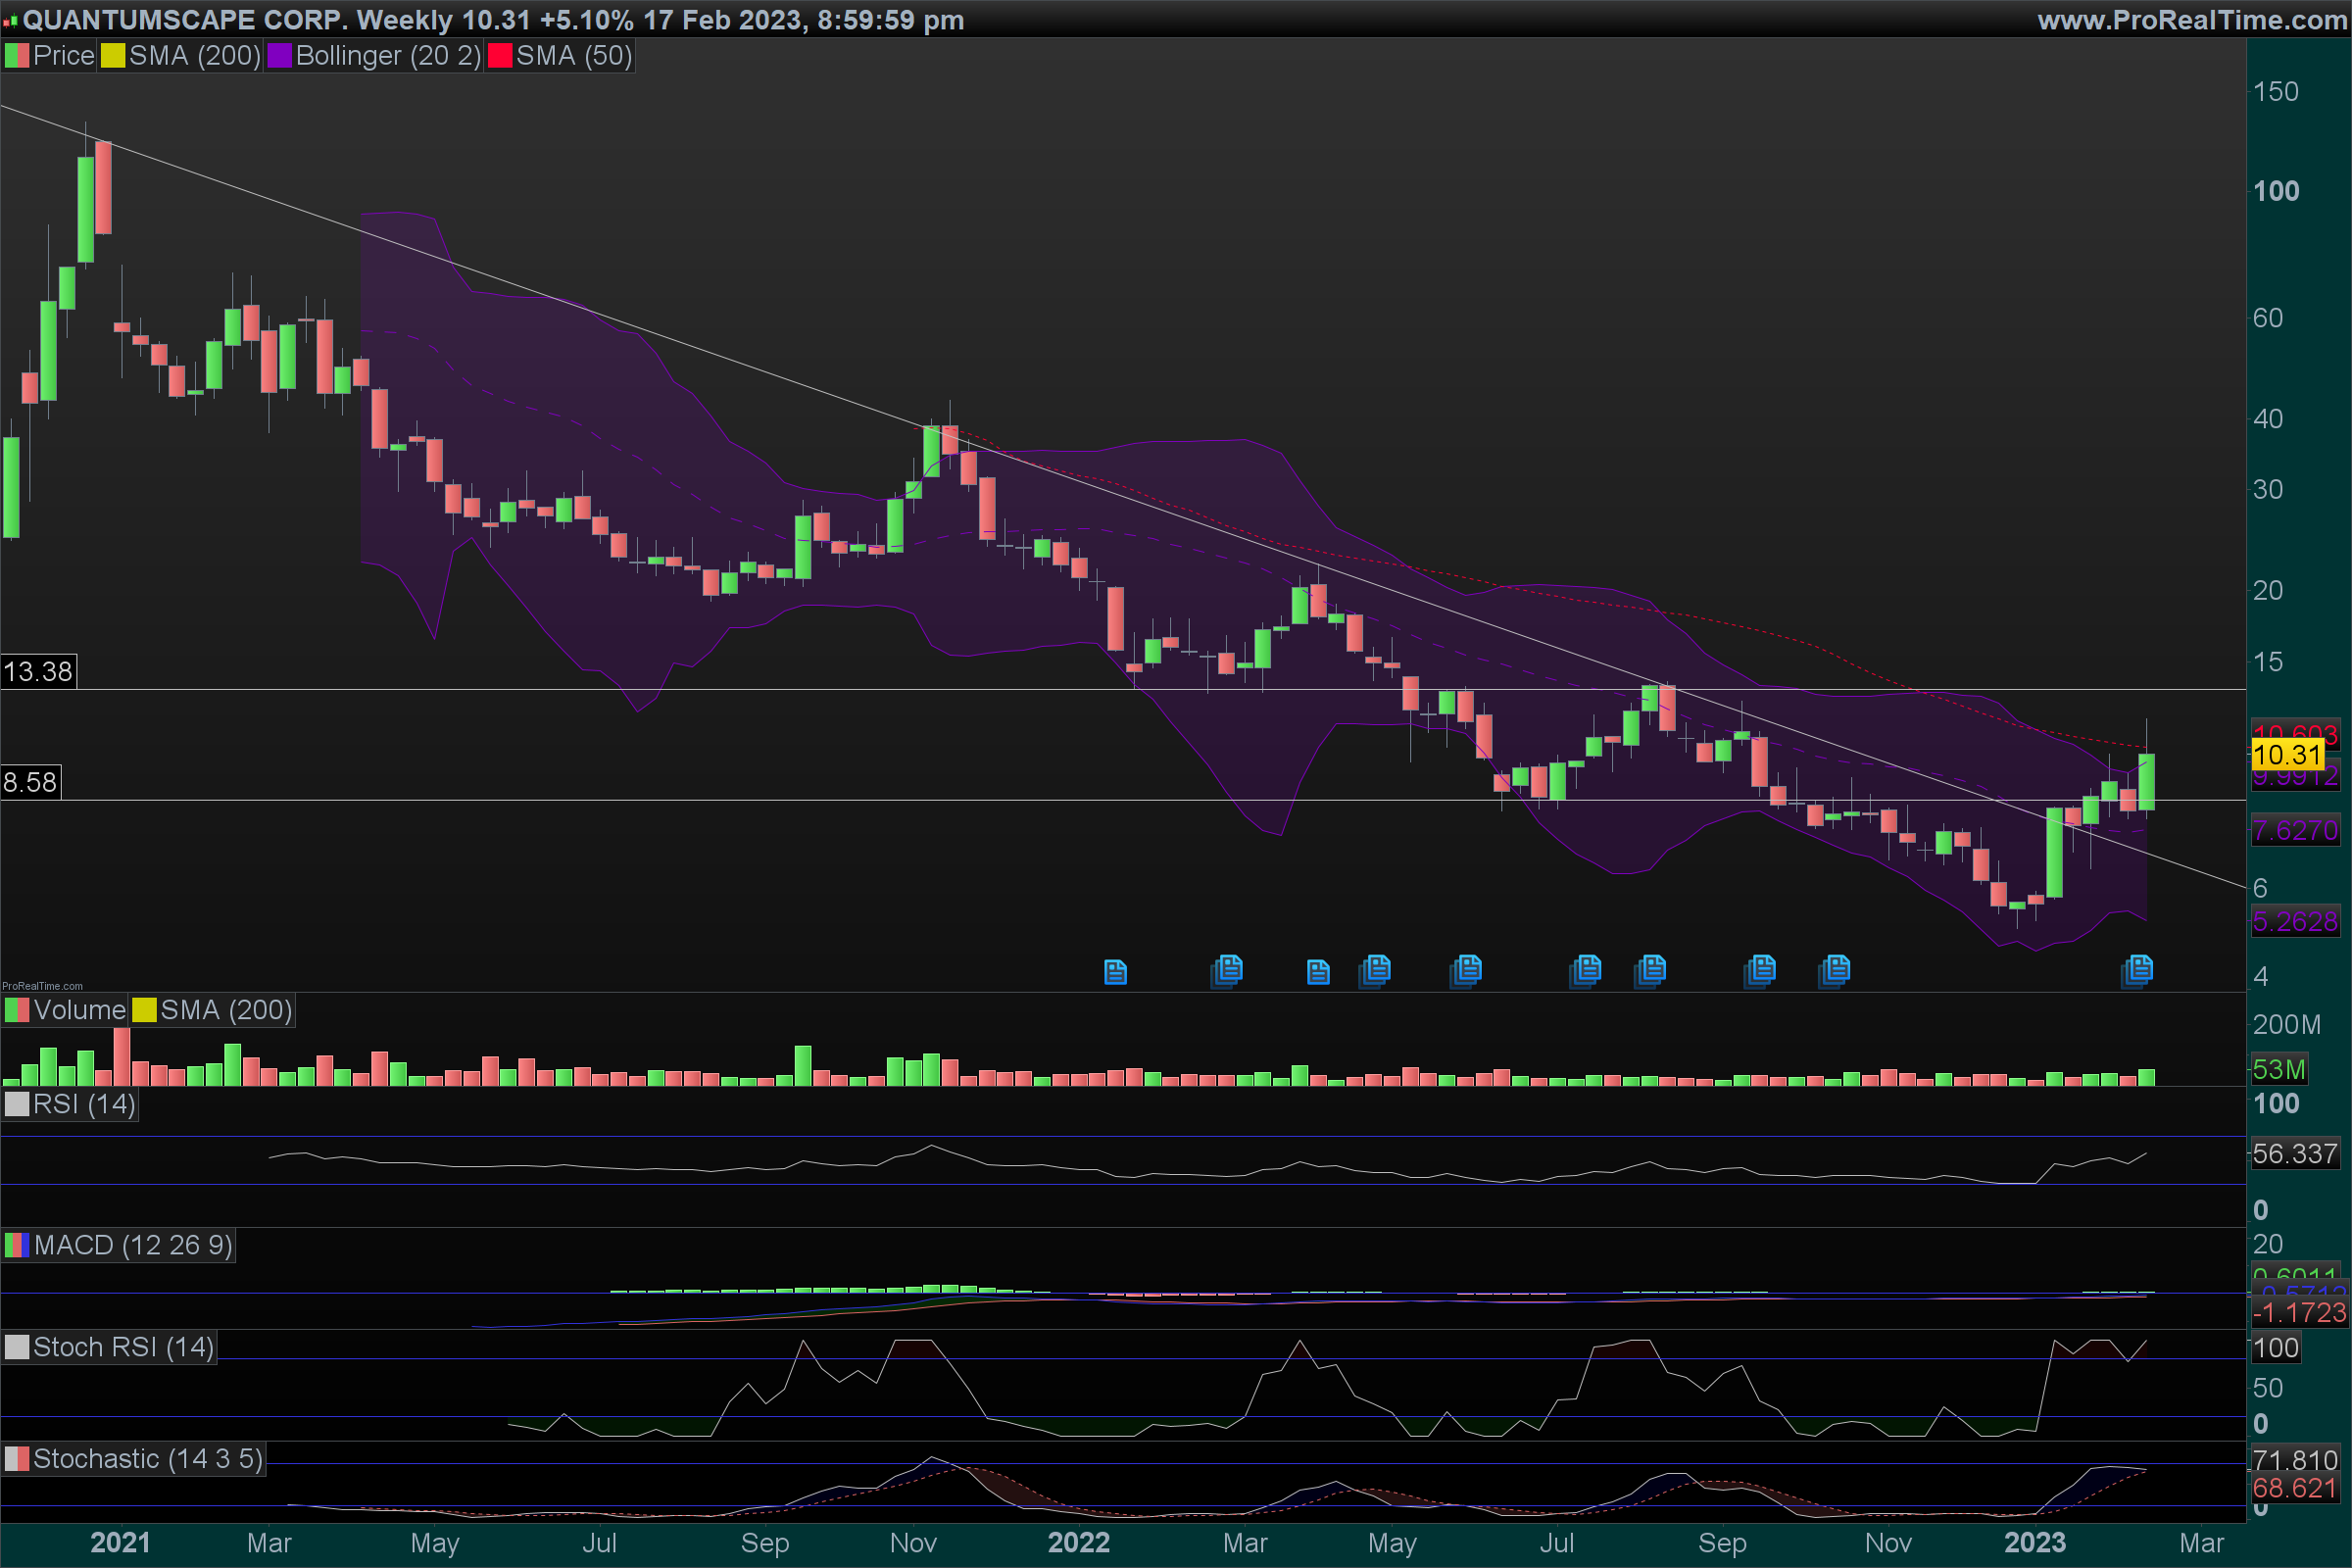The image size is (2352, 1568).
Task: Click the Price legend label
Action: 63,56
